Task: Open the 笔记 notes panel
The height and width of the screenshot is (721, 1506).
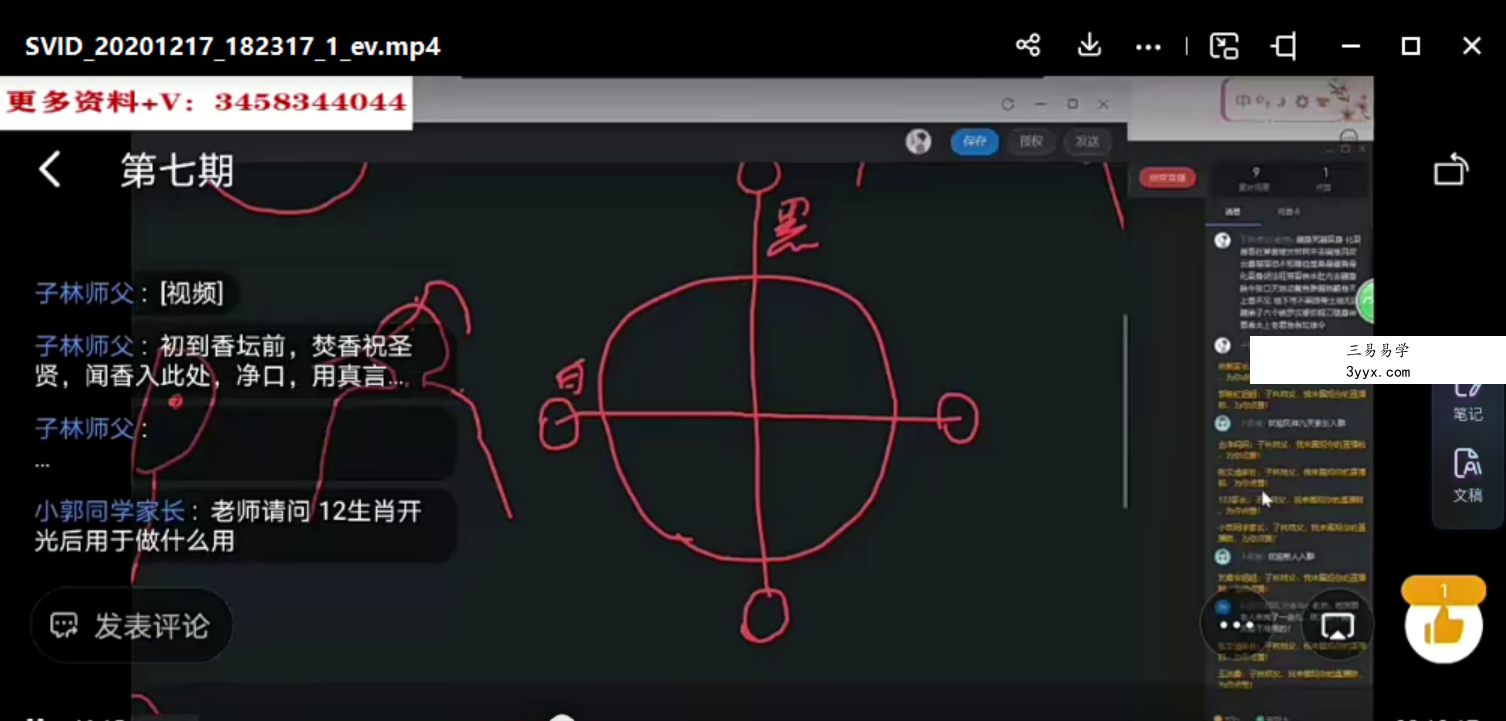Action: pos(1467,403)
